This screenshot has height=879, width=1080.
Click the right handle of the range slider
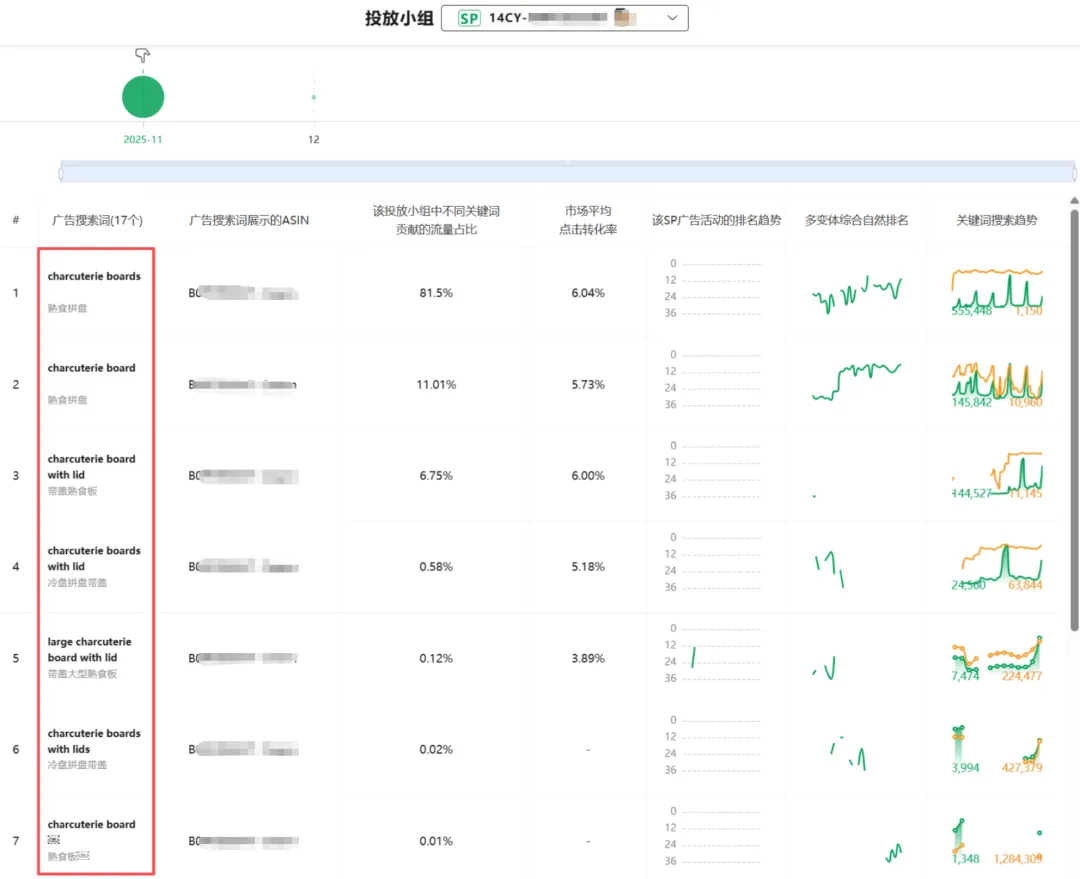coord(1074,174)
